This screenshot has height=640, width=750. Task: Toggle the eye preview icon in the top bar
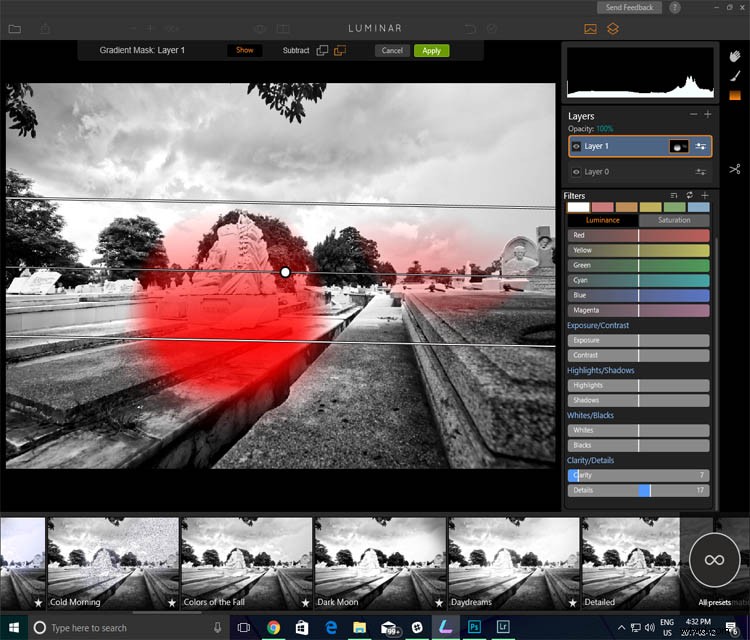[x=260, y=29]
